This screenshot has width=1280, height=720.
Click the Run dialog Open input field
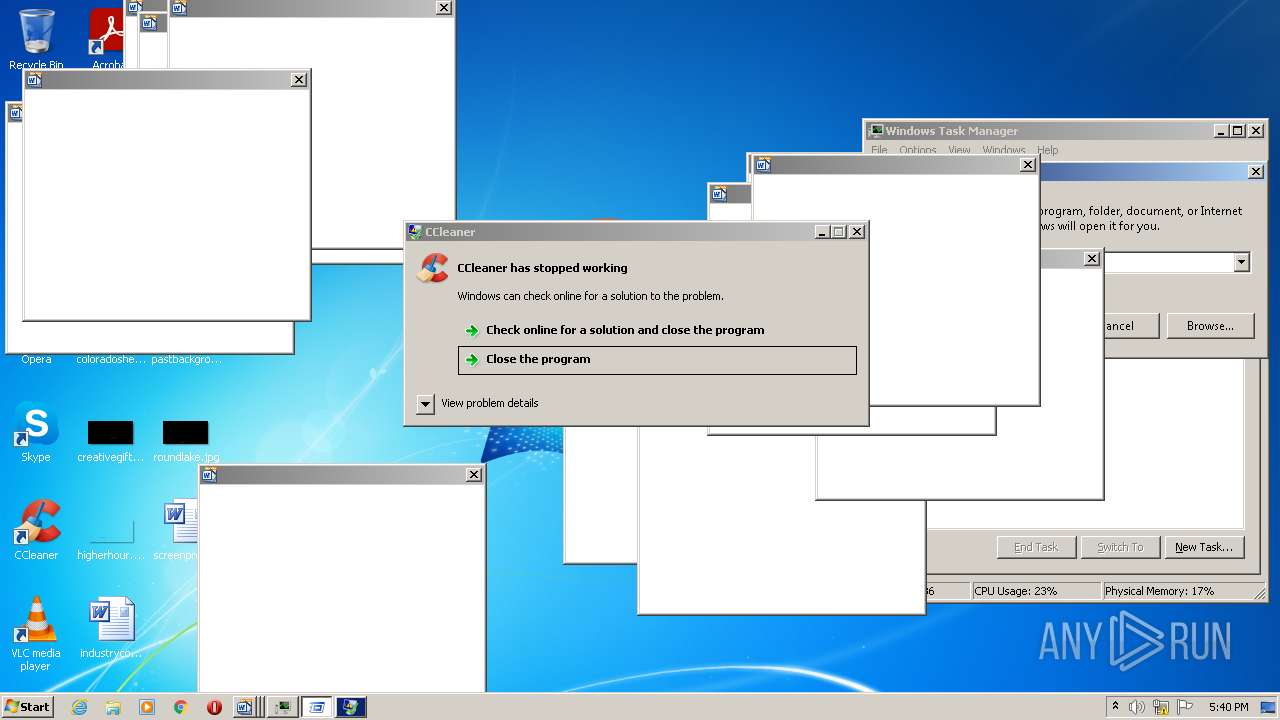[x=1168, y=262]
